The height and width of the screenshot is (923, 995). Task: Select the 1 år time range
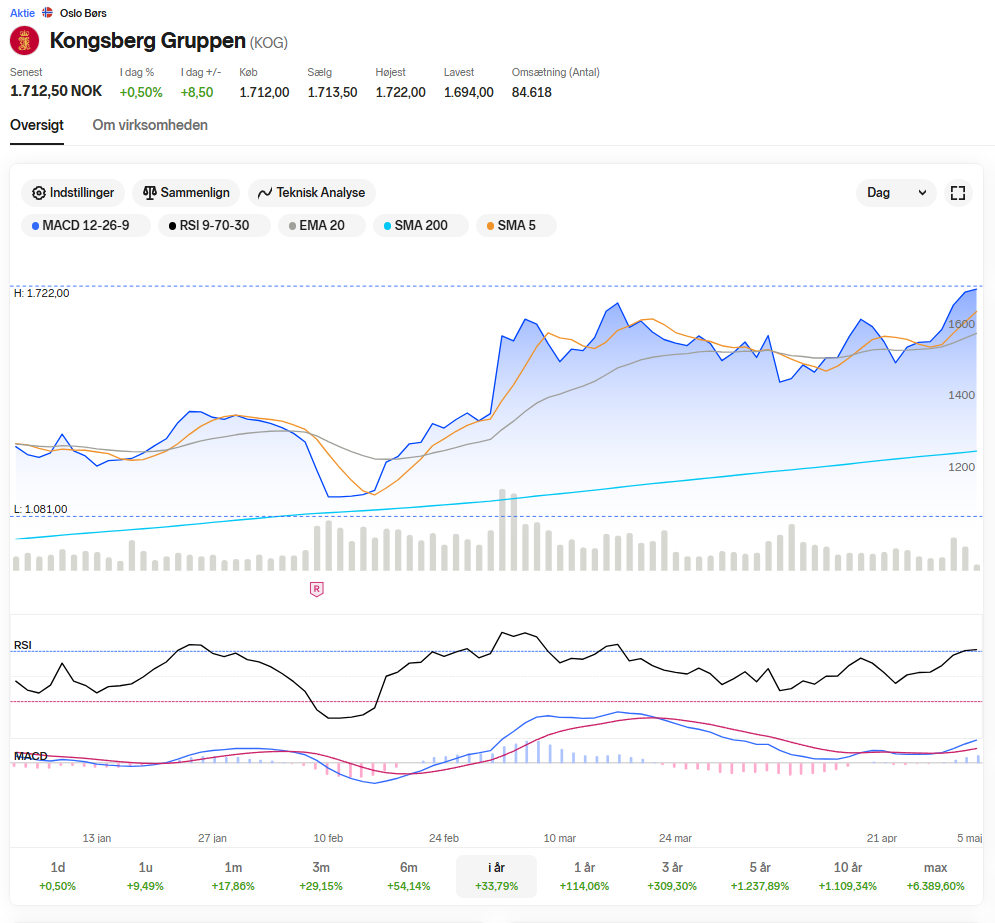click(584, 876)
